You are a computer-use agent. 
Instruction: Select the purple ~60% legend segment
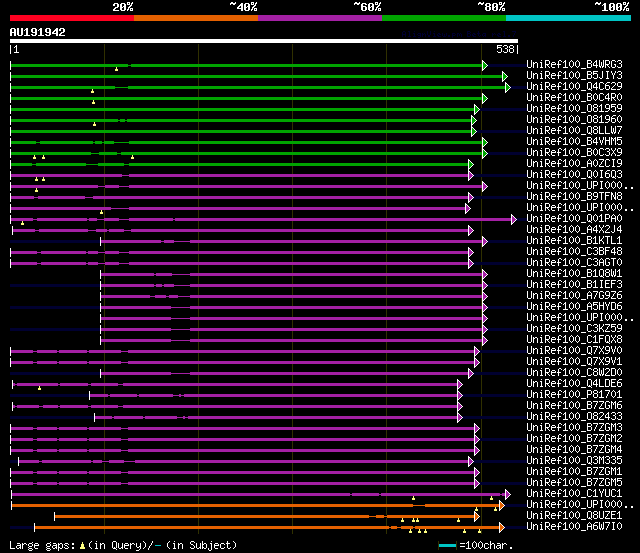coord(320,18)
